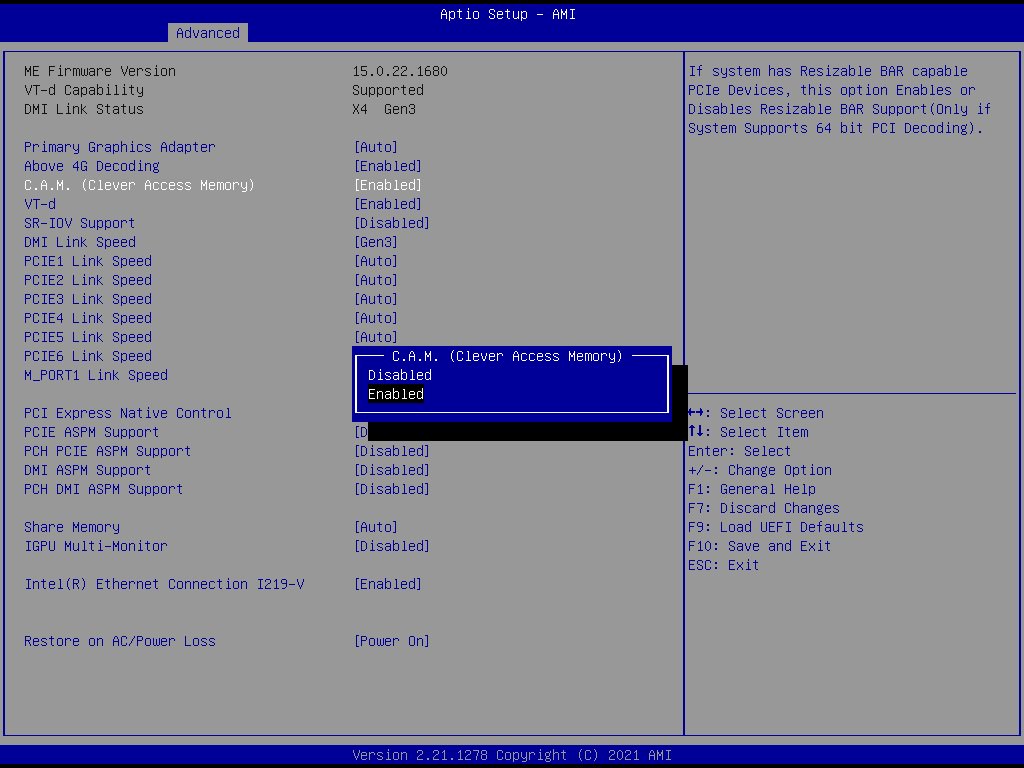Screen dimensions: 1024x768
Task: Toggle IGPU Multi-Monitor [Disabled] value
Action: click(x=392, y=546)
